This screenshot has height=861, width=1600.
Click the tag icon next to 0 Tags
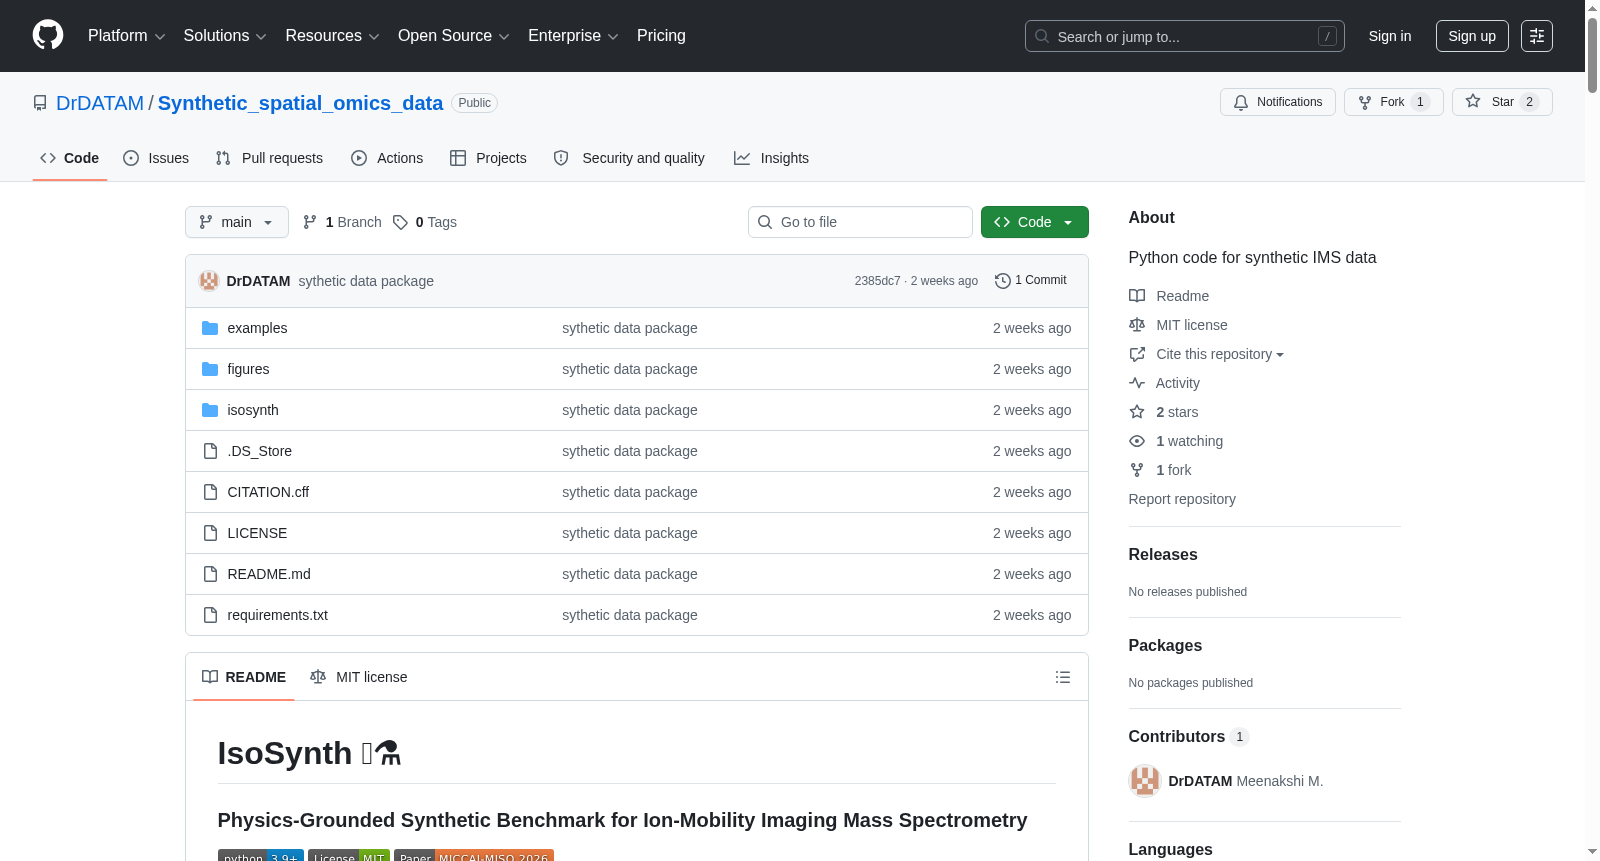click(x=400, y=222)
